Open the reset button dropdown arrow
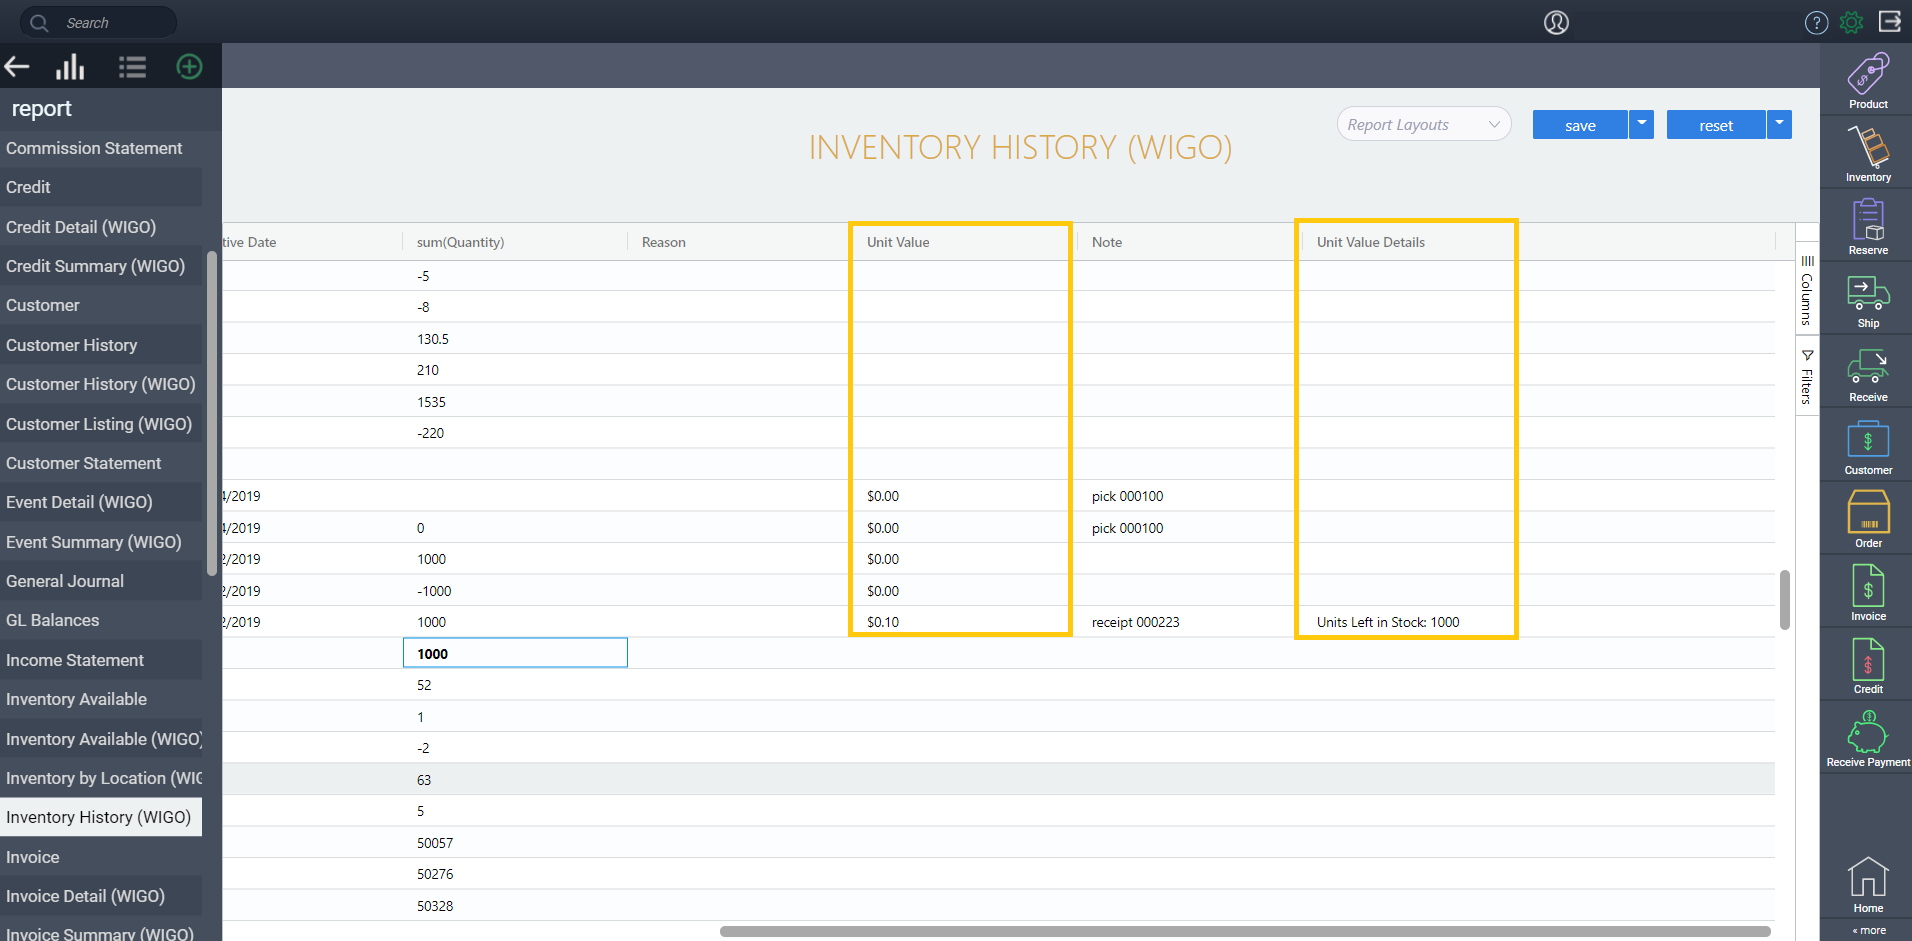Screen dimensions: 1912x941 1779,124
